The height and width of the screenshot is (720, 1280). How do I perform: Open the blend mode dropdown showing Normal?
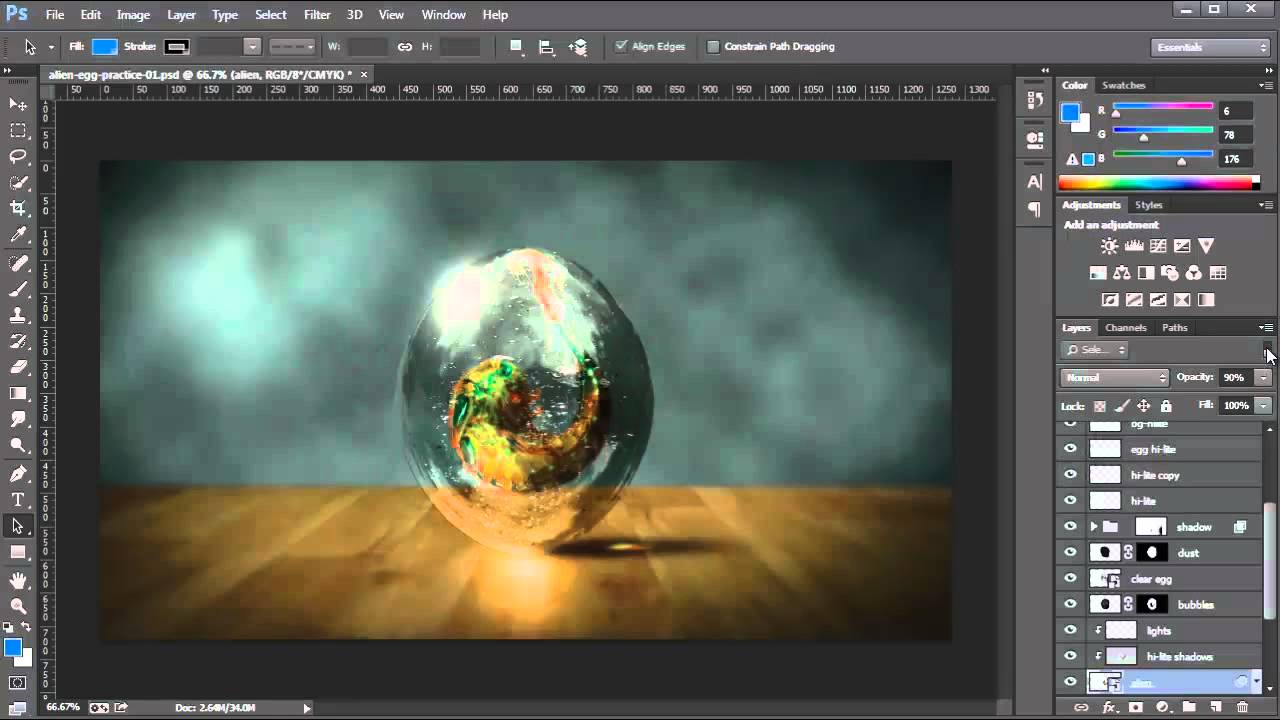point(1113,377)
